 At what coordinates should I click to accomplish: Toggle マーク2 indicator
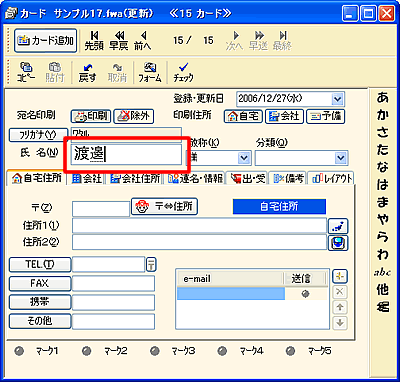tap(87, 351)
